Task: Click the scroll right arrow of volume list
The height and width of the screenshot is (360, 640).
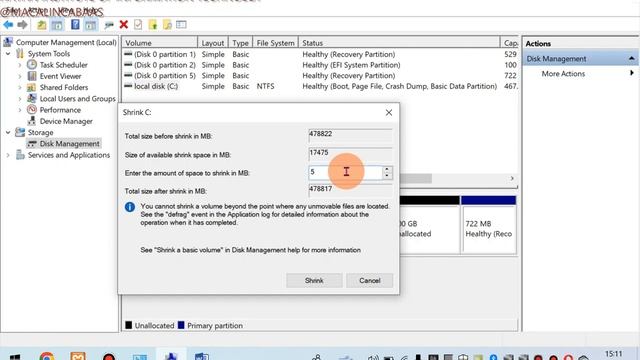Action: pyautogui.click(x=512, y=178)
